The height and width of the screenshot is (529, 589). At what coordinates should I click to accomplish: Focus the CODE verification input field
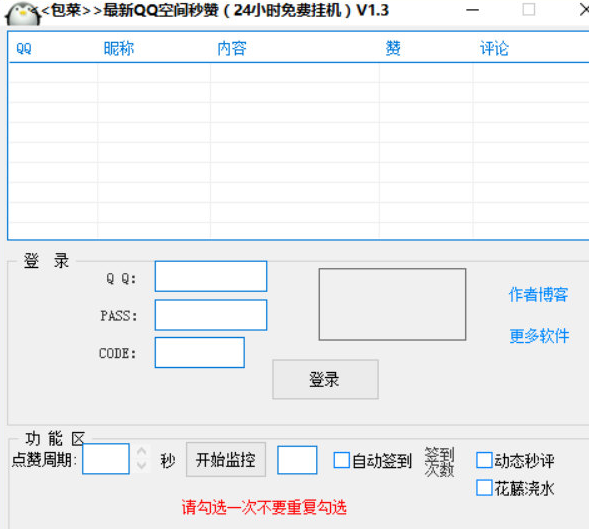(200, 353)
